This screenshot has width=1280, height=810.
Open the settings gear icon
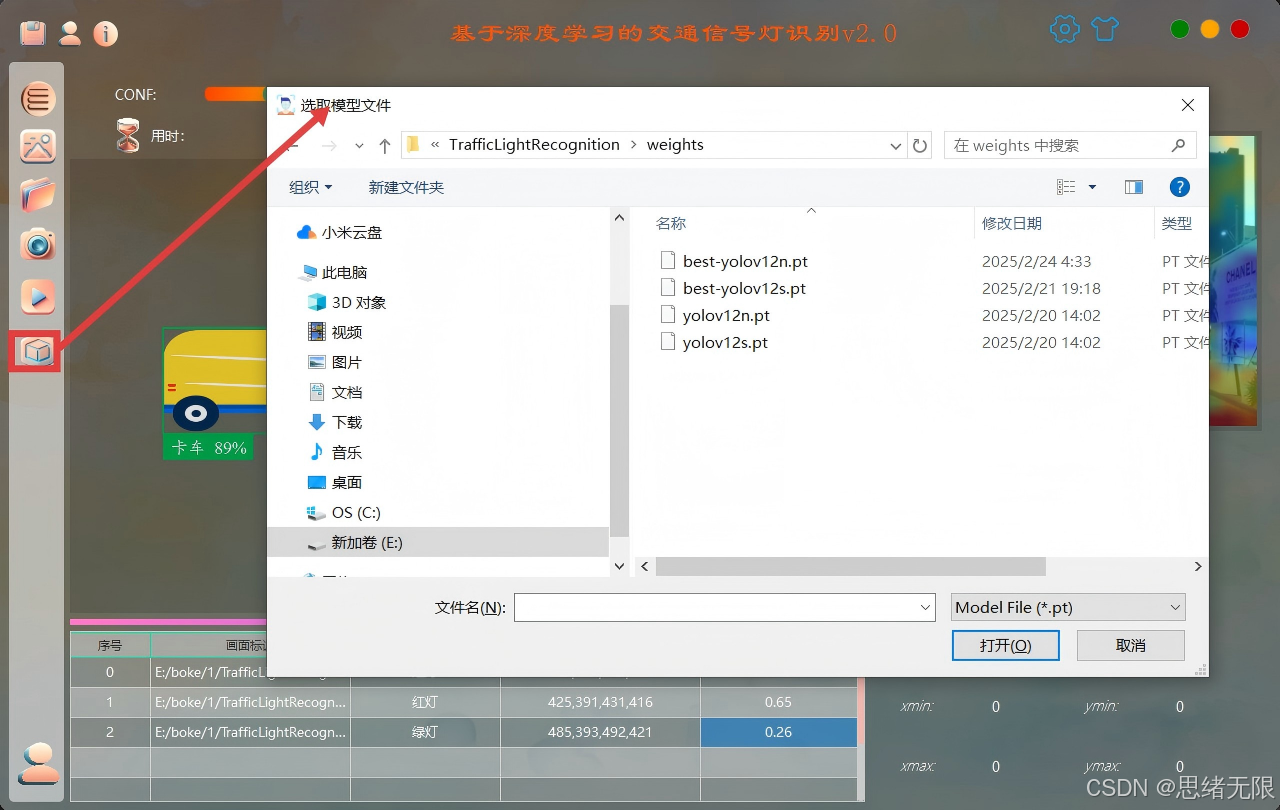coord(1065,29)
